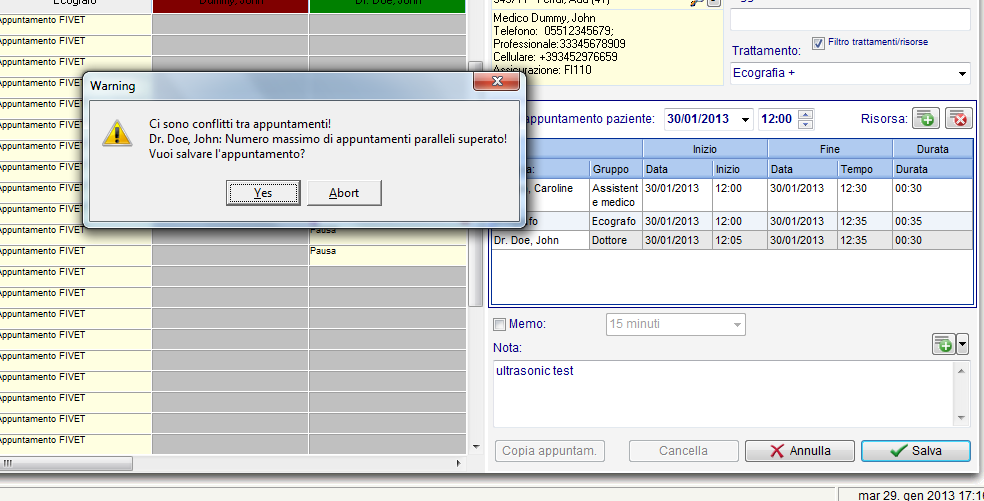Click the Inizio column group header
The image size is (984, 501).
tap(705, 149)
